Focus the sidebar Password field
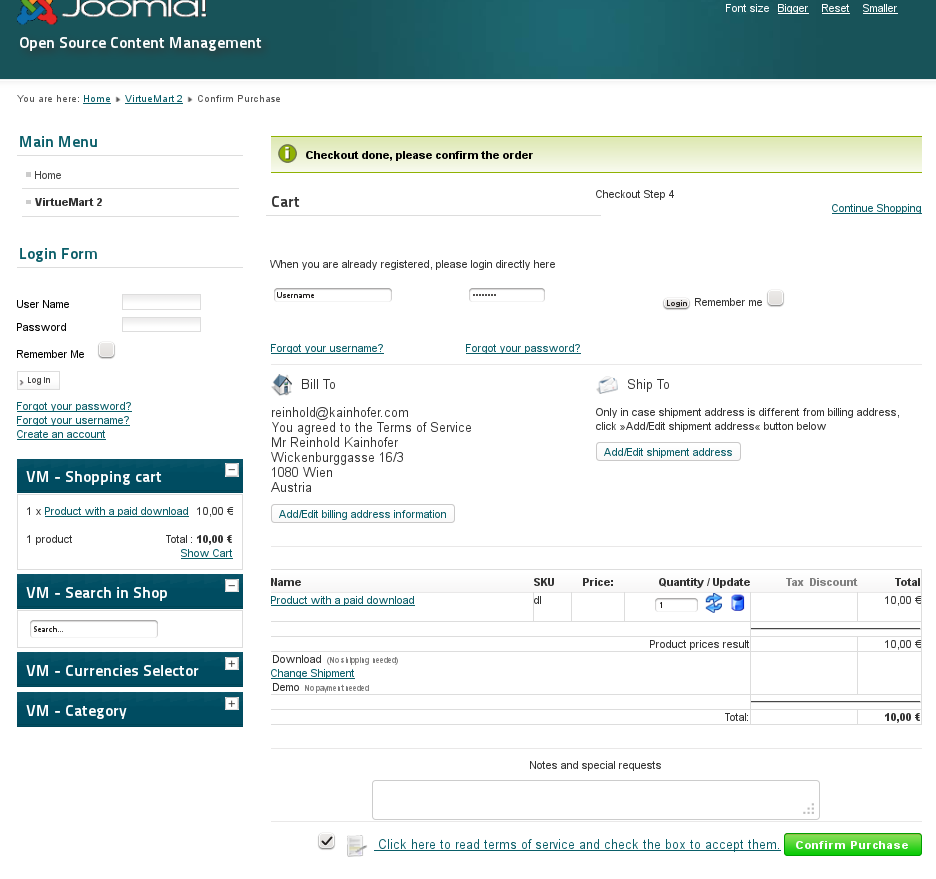Screen dimensions: 936x879 pyautogui.click(x=161, y=325)
